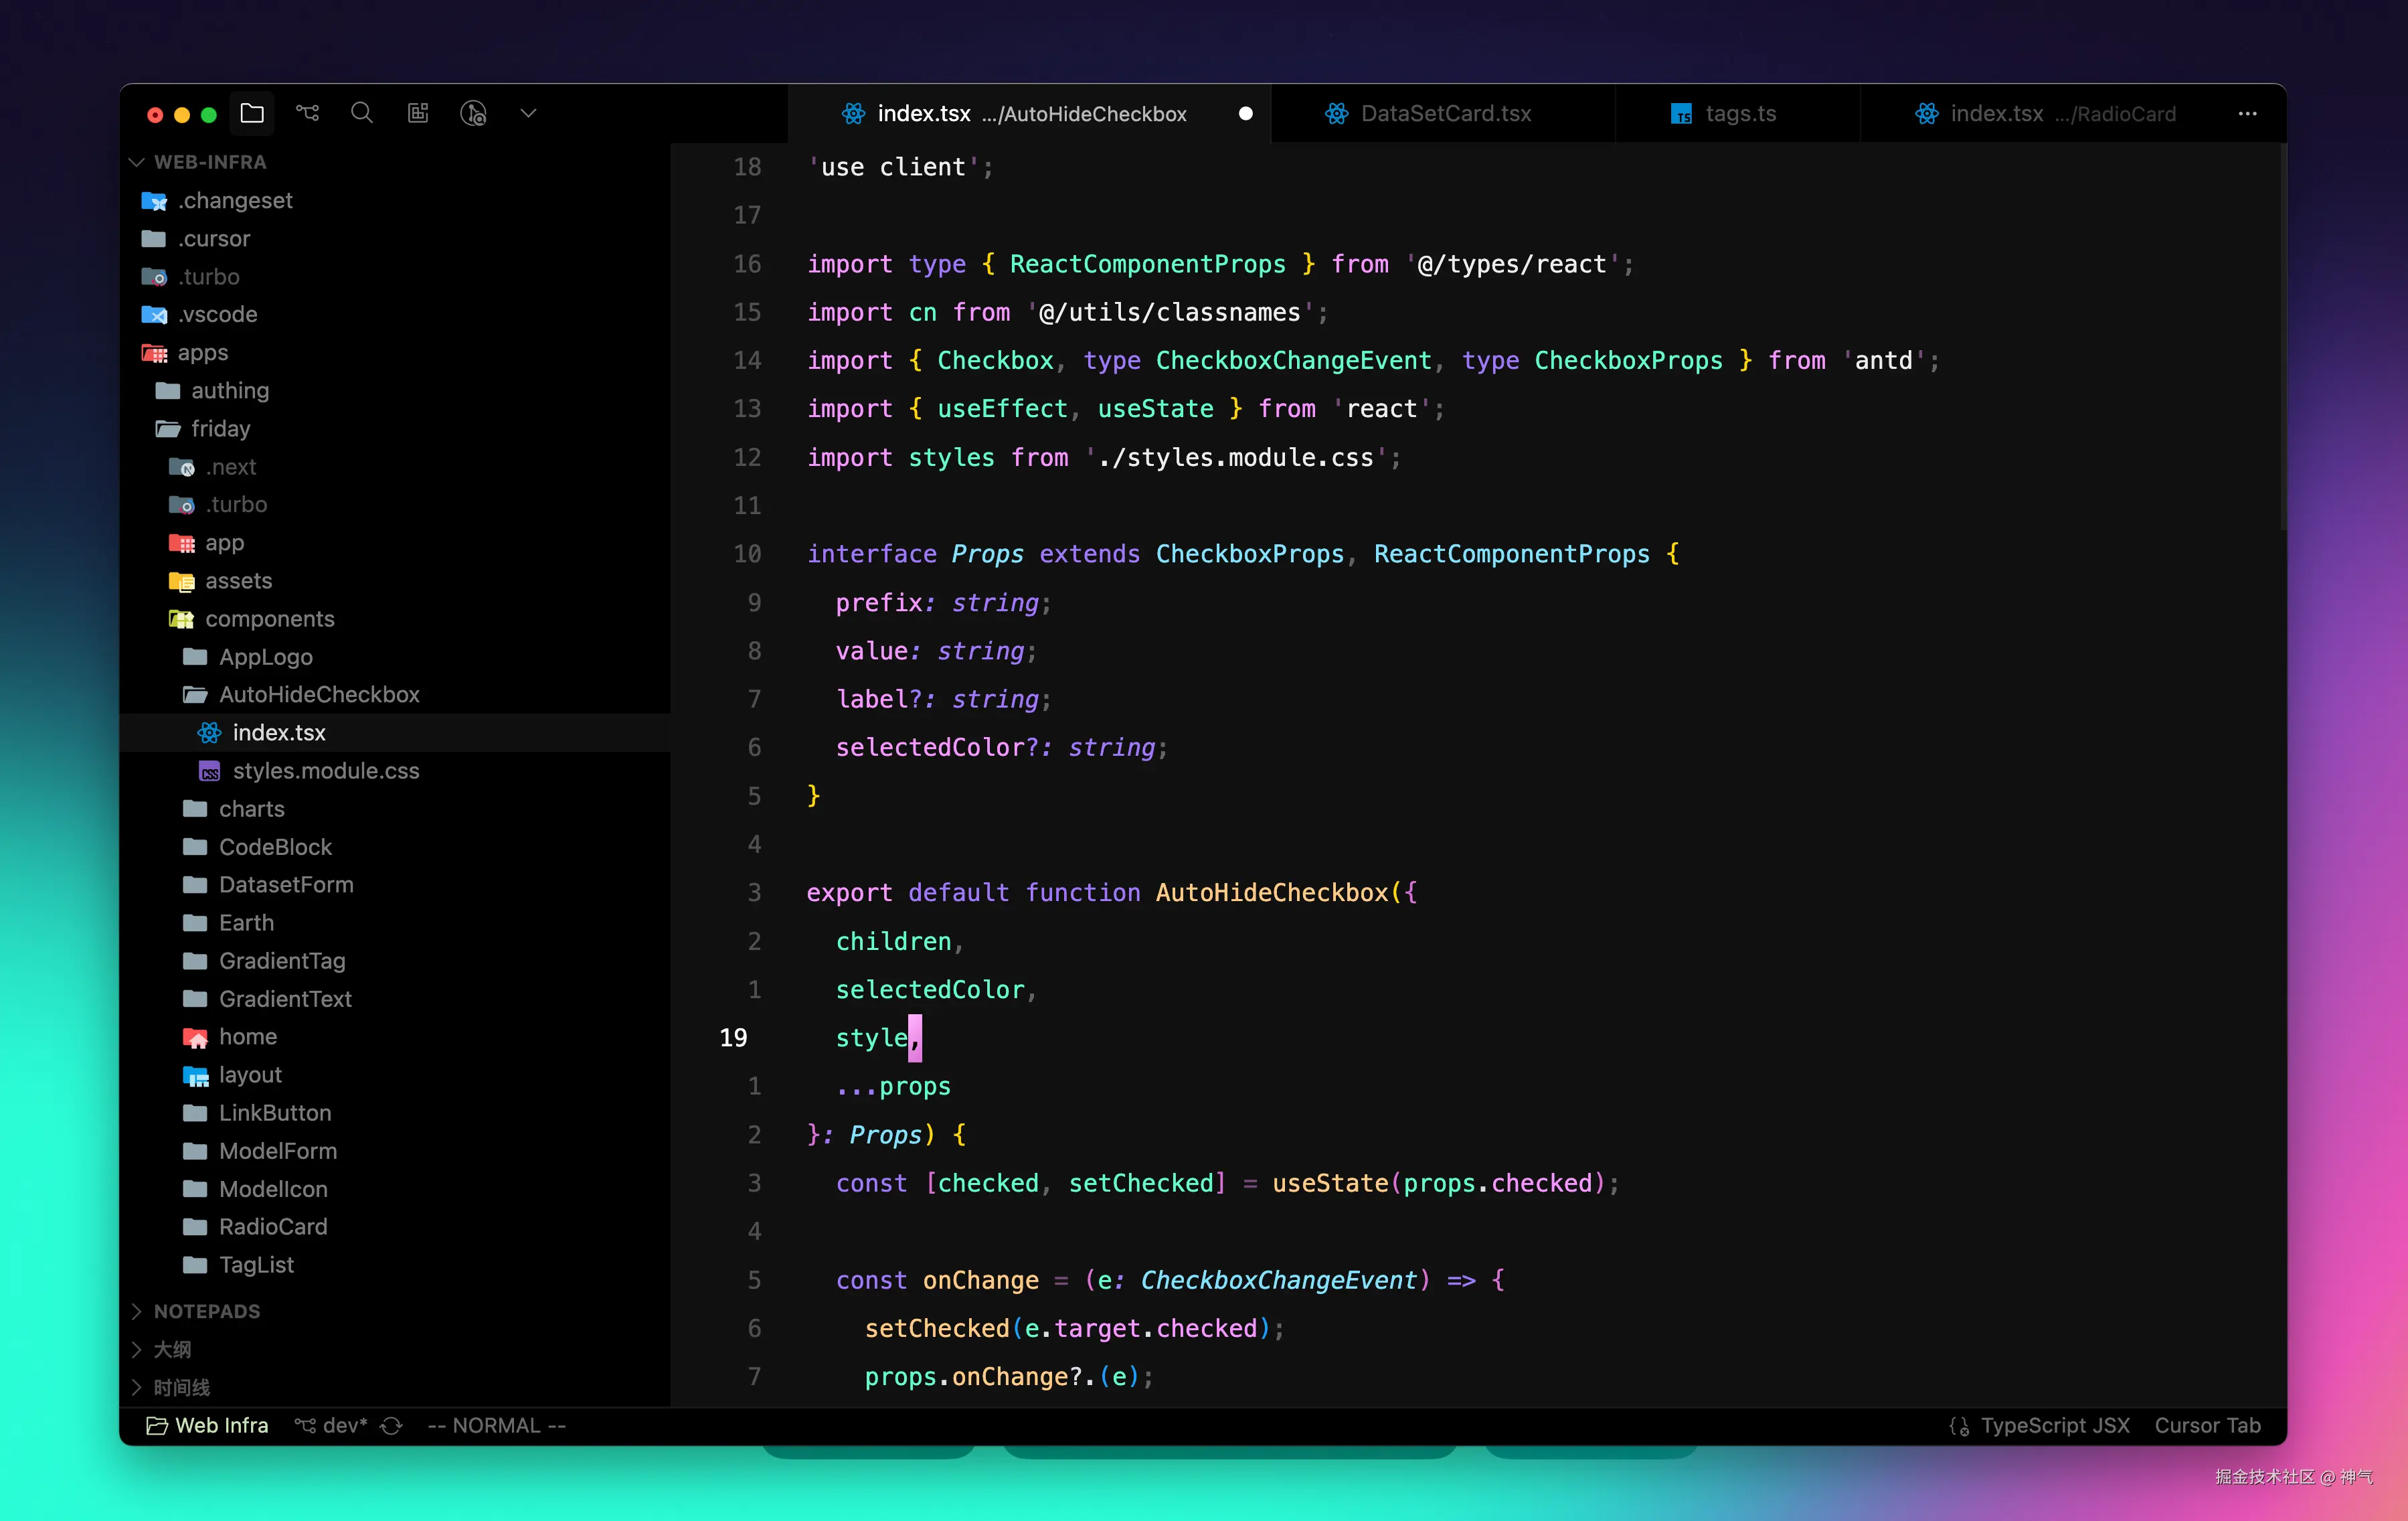Toggle Cursor Tab in status bar
This screenshot has width=2408, height=1521.
pyautogui.click(x=2207, y=1426)
